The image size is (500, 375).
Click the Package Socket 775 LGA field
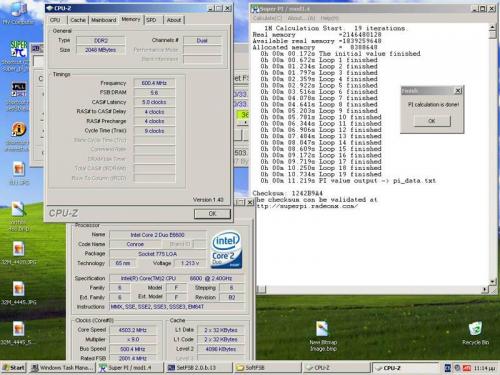pos(157,254)
